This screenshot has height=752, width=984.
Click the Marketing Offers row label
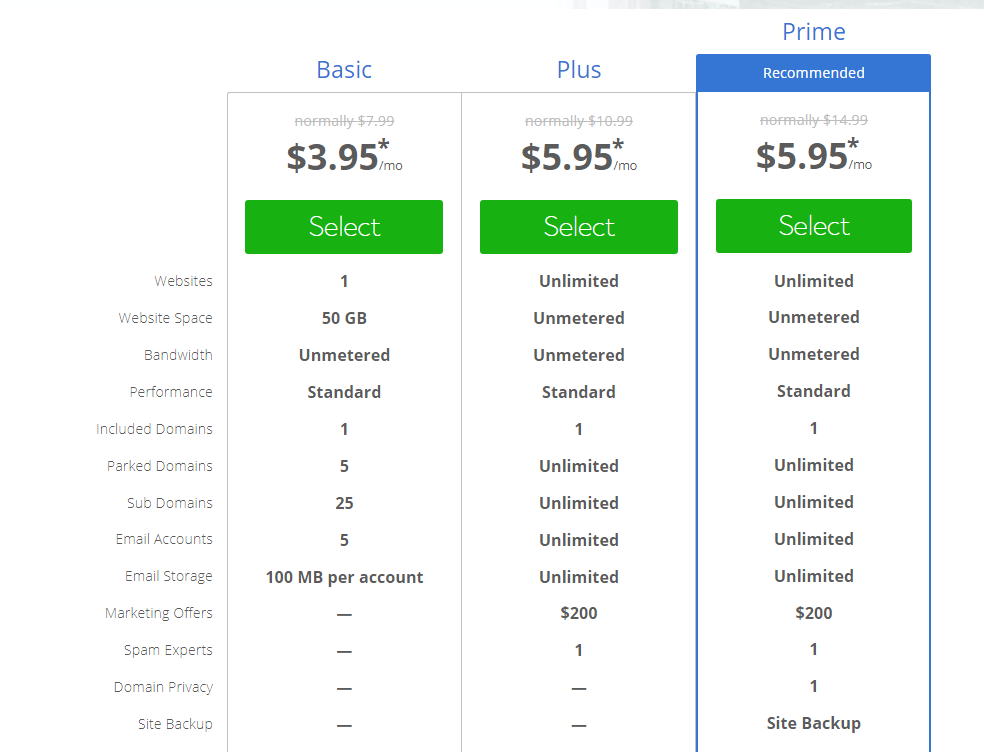click(x=159, y=613)
